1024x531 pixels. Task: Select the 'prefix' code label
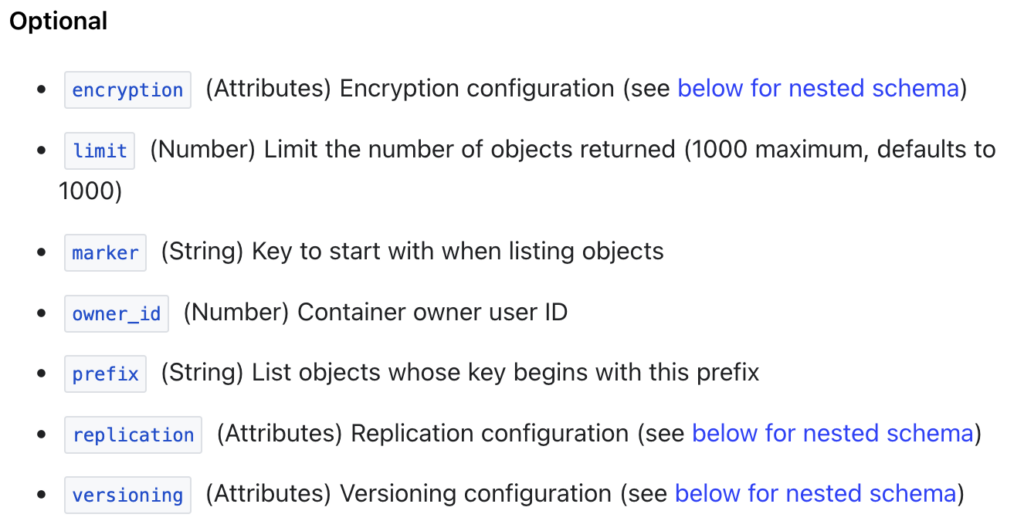point(105,374)
